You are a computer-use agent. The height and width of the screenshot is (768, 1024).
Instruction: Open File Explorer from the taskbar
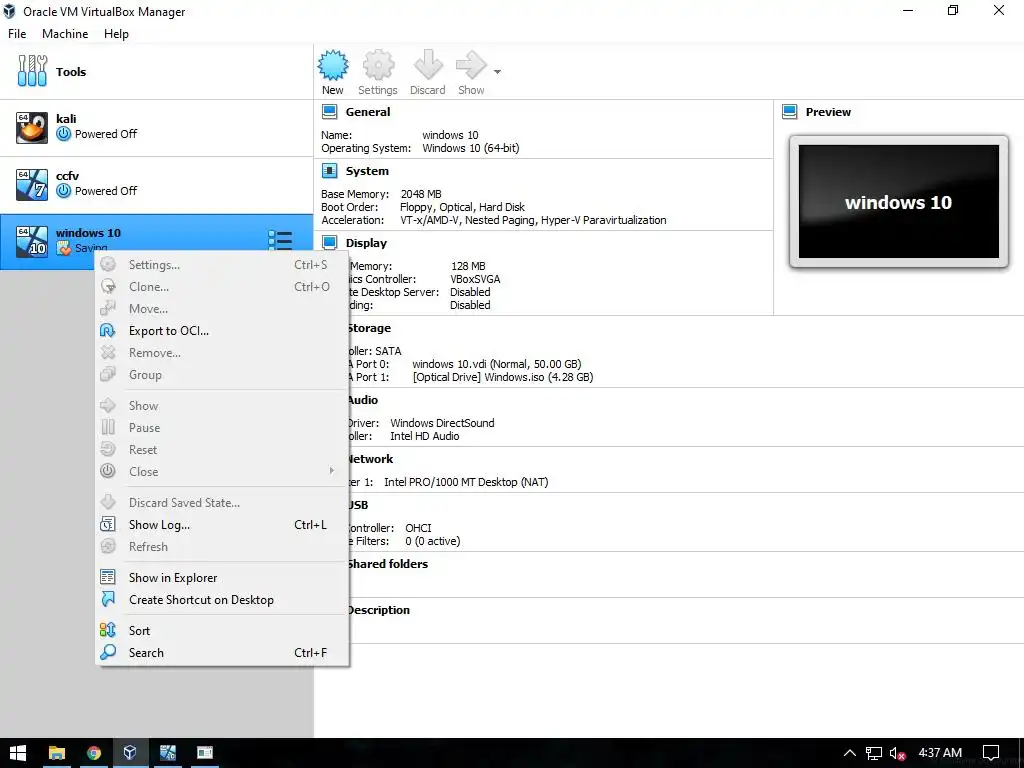pos(57,753)
